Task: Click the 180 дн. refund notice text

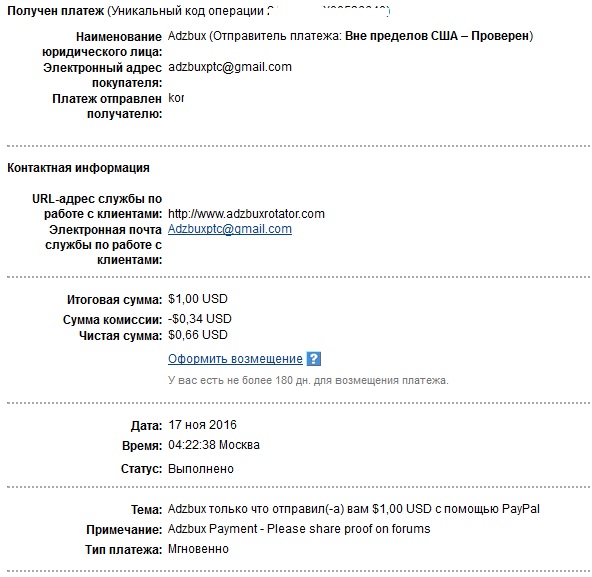Action: tap(308, 380)
